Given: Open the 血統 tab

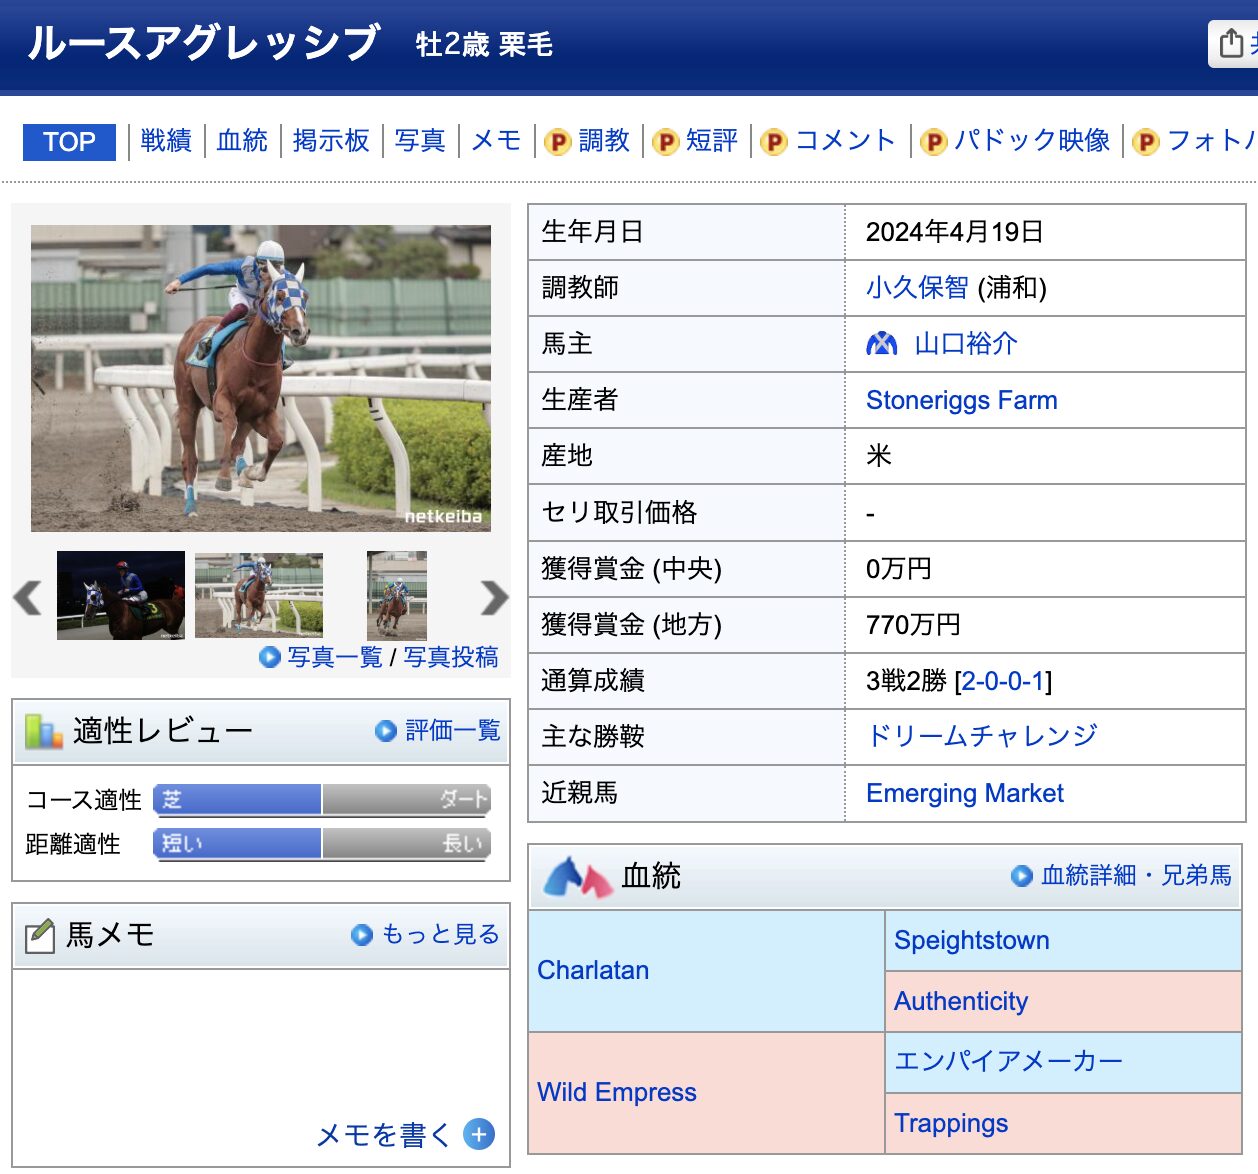Looking at the screenshot, I should click(x=242, y=141).
